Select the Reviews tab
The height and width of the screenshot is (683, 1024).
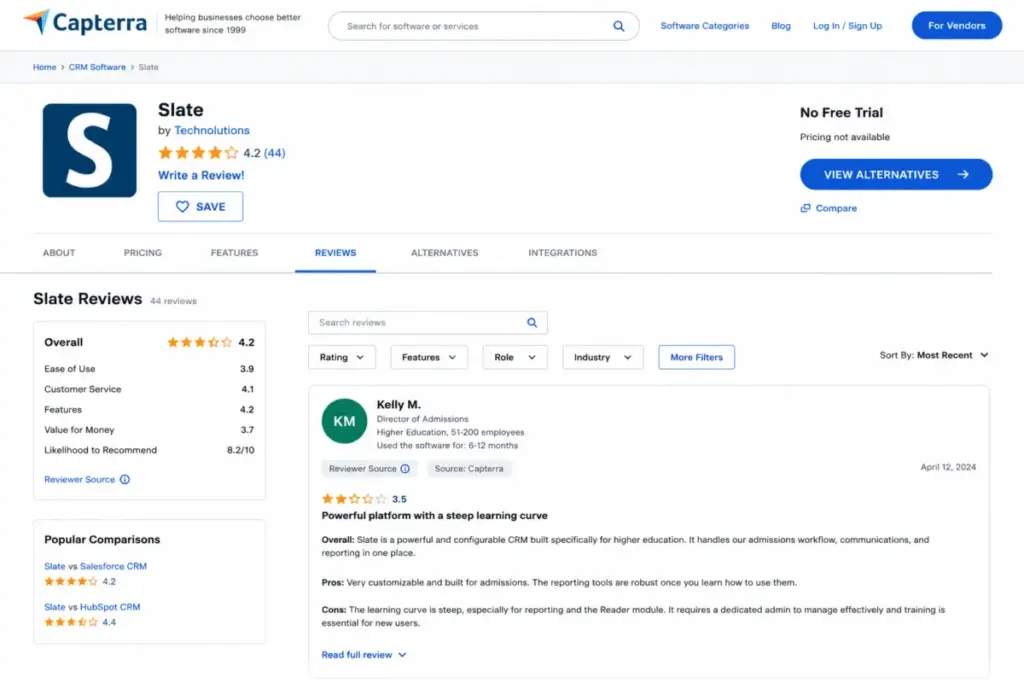[x=336, y=253]
